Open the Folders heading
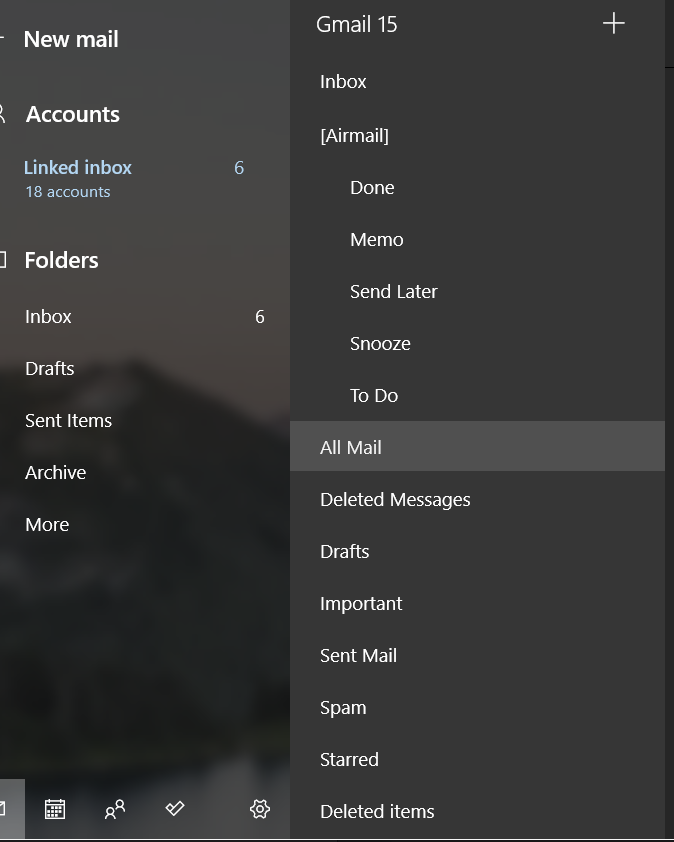 click(61, 260)
